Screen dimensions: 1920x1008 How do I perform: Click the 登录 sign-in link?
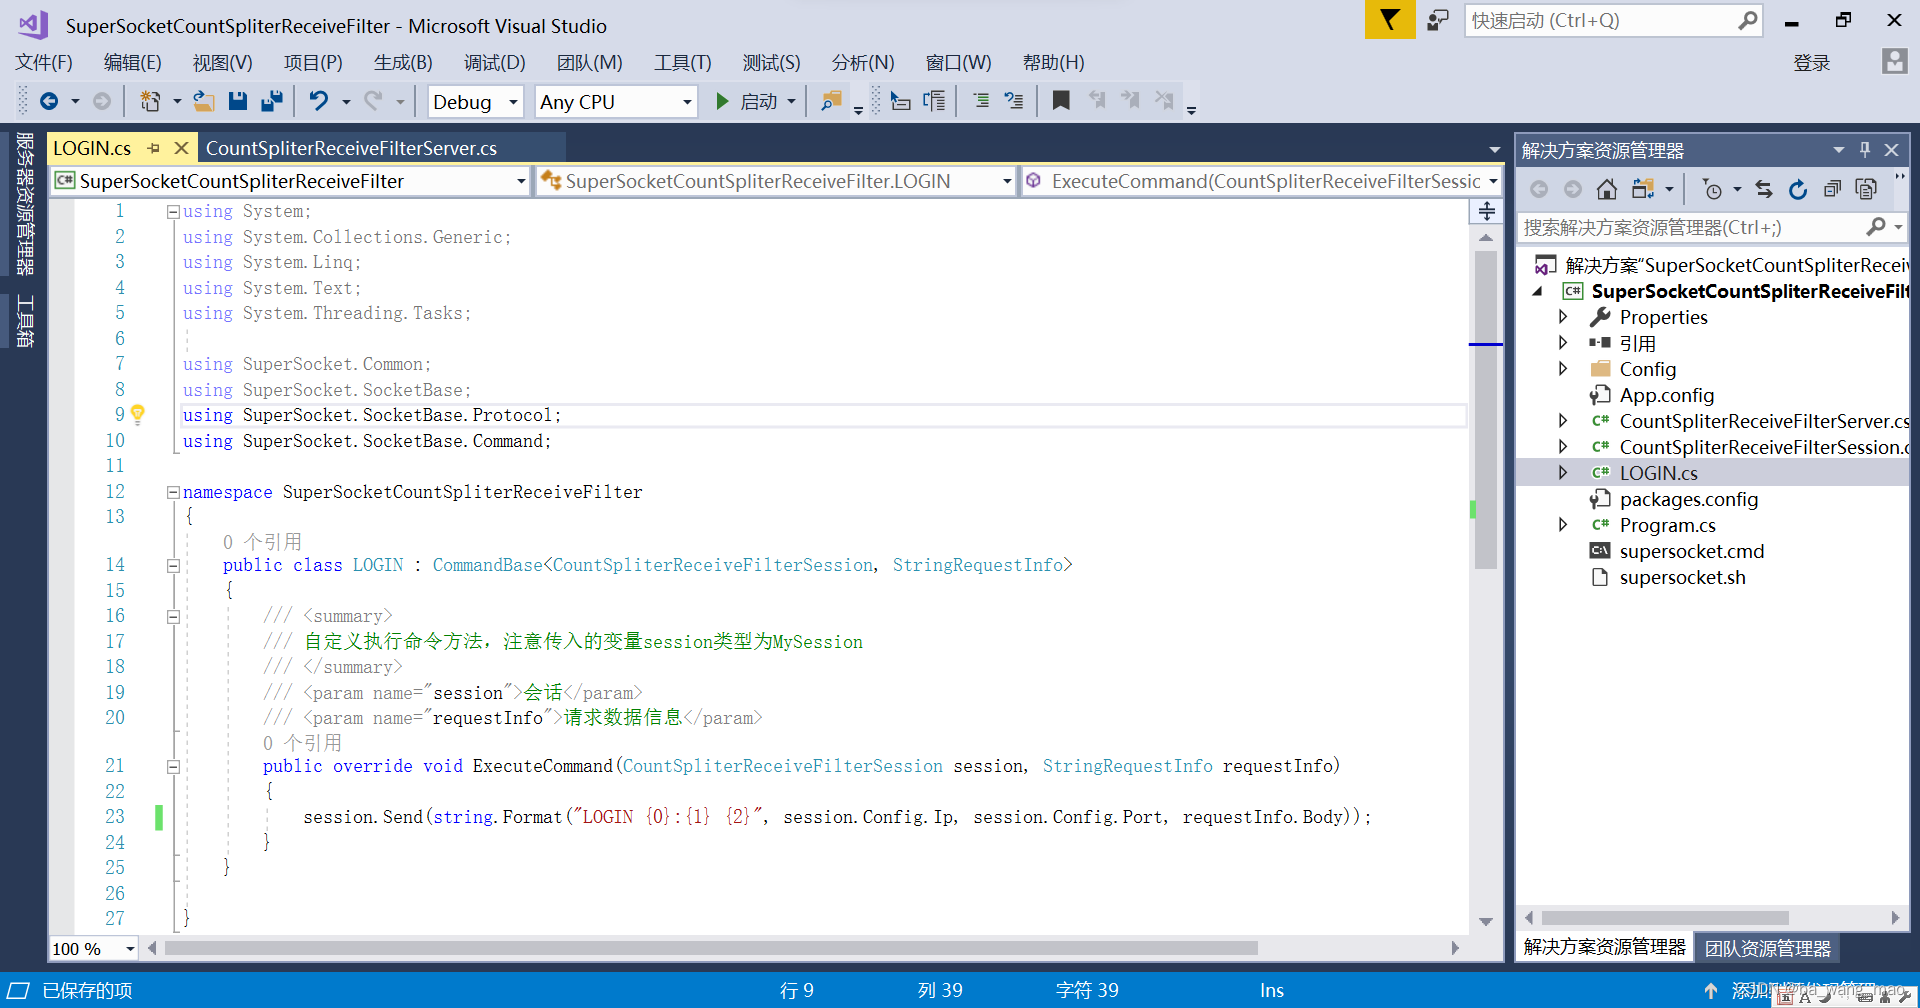pyautogui.click(x=1812, y=63)
